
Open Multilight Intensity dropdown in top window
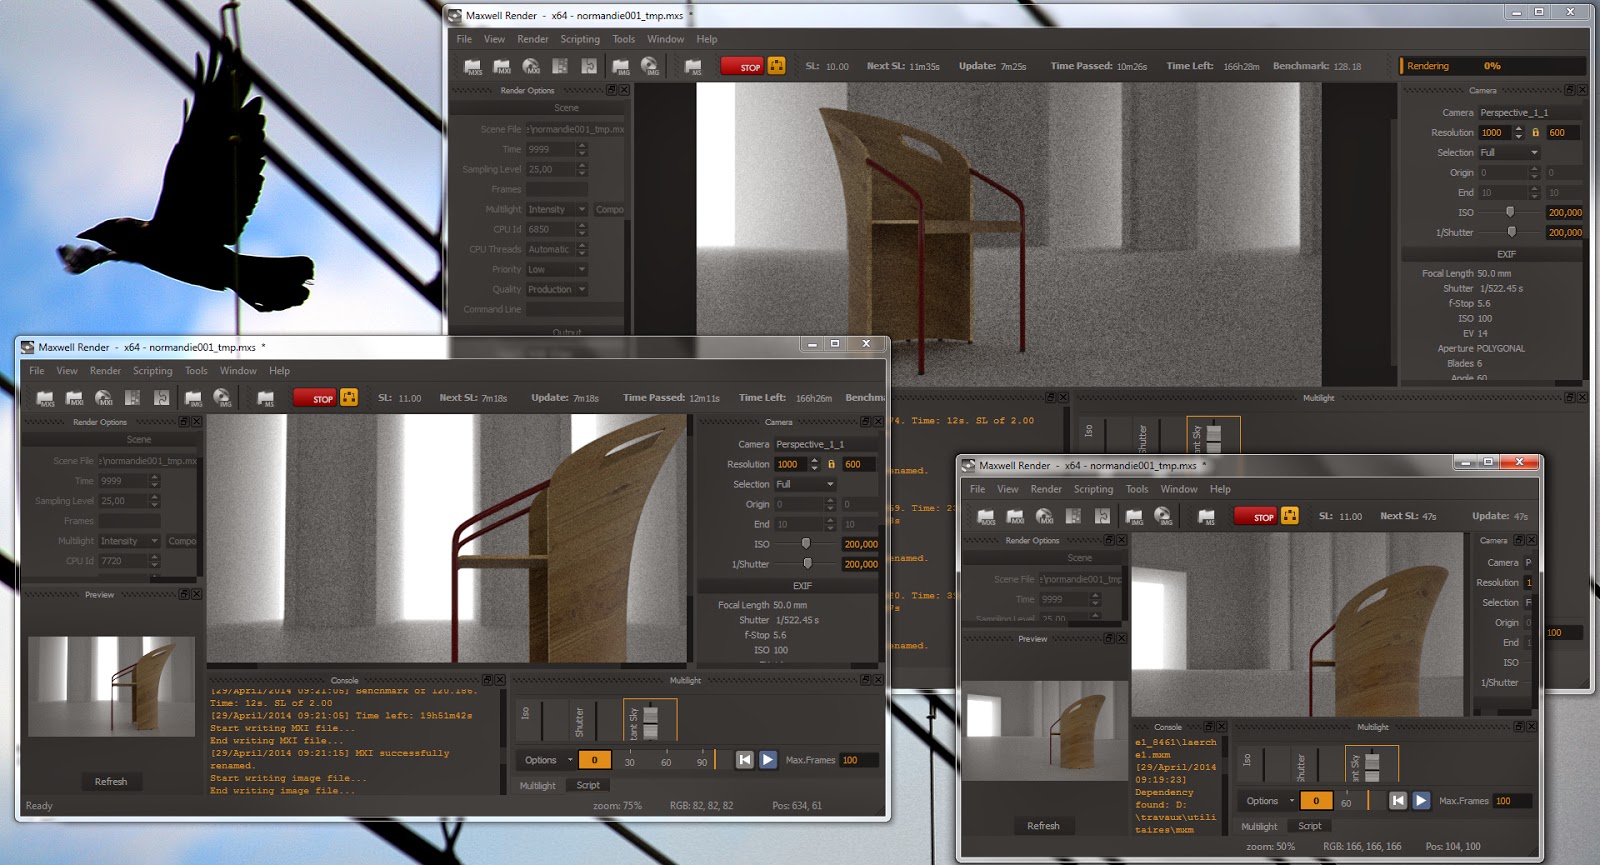click(x=556, y=209)
